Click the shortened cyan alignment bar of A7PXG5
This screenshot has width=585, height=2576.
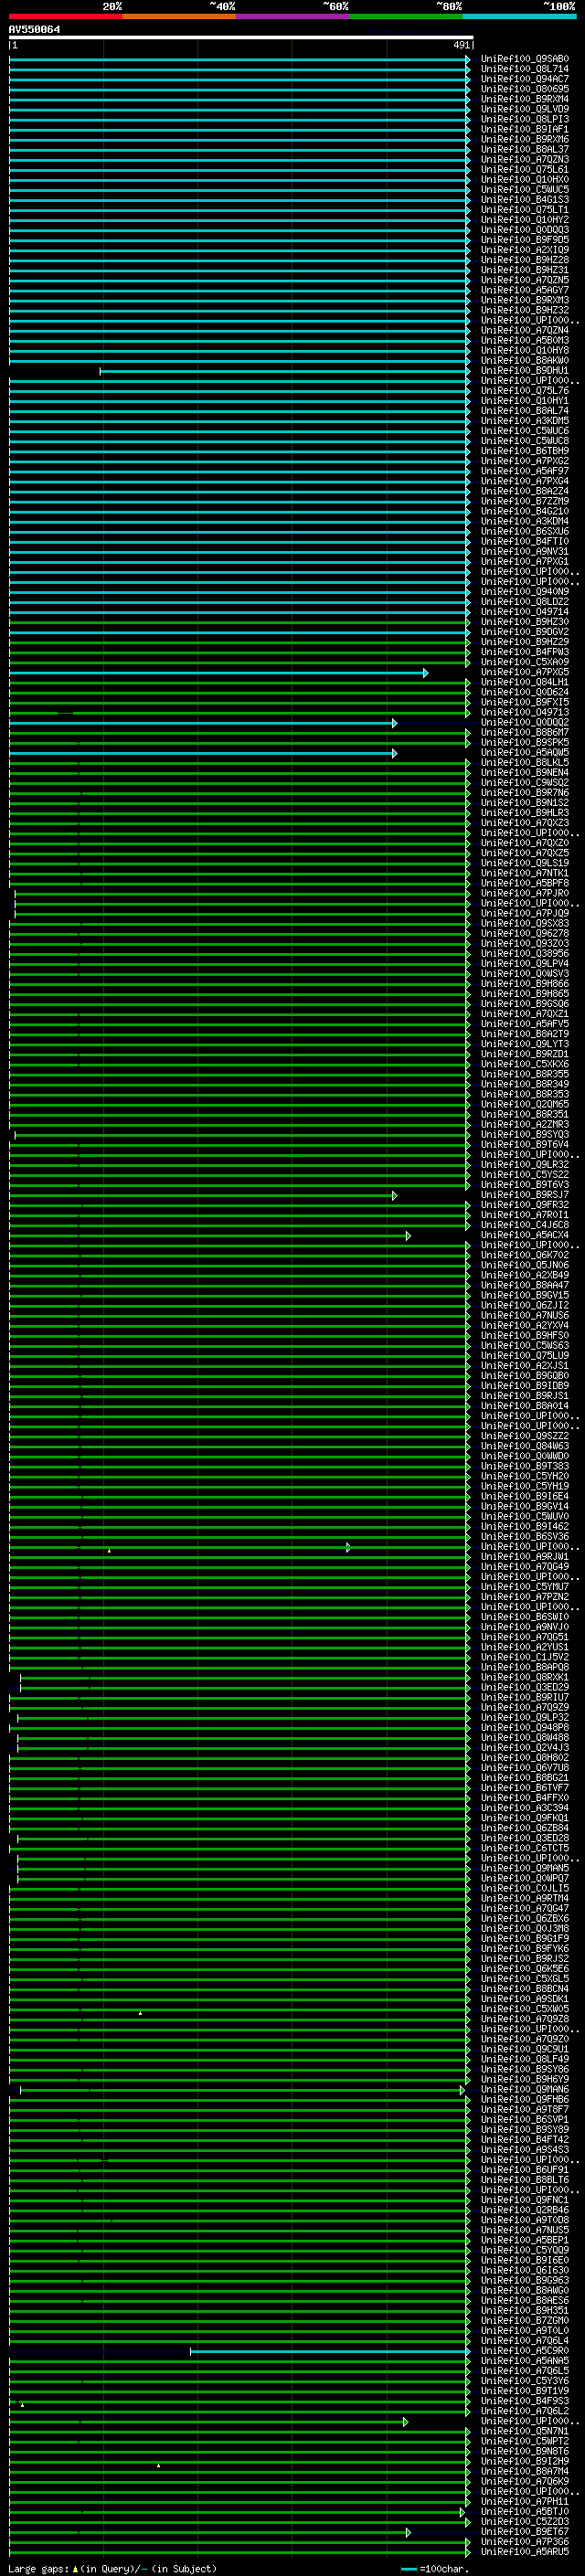[218, 673]
